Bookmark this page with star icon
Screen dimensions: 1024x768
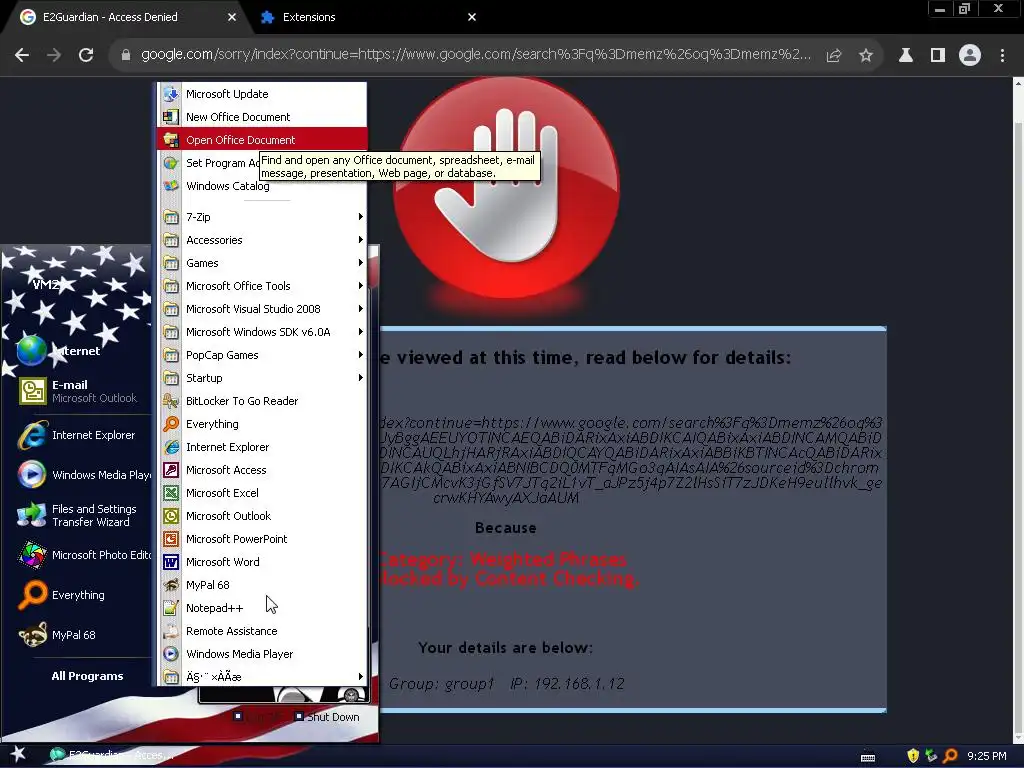(866, 56)
